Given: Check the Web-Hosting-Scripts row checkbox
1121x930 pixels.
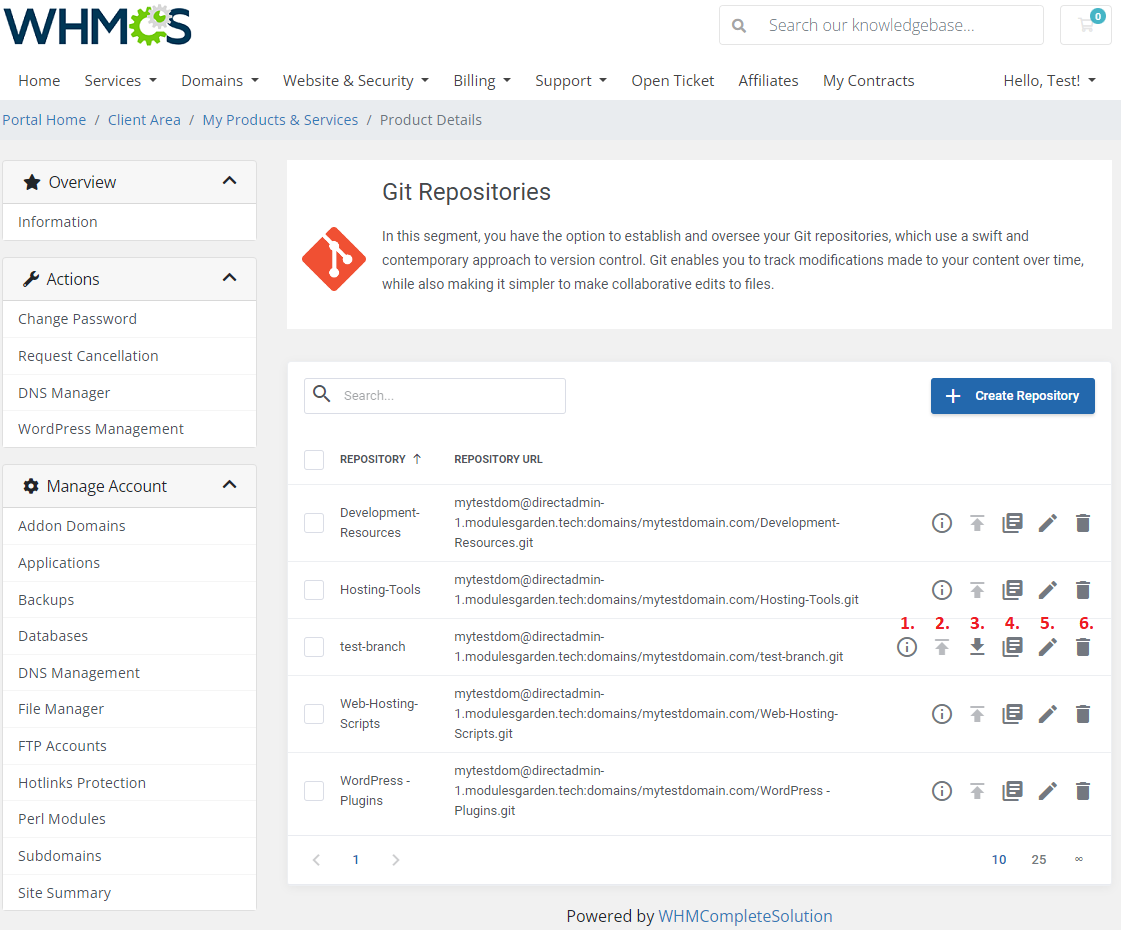Looking at the screenshot, I should [314, 713].
